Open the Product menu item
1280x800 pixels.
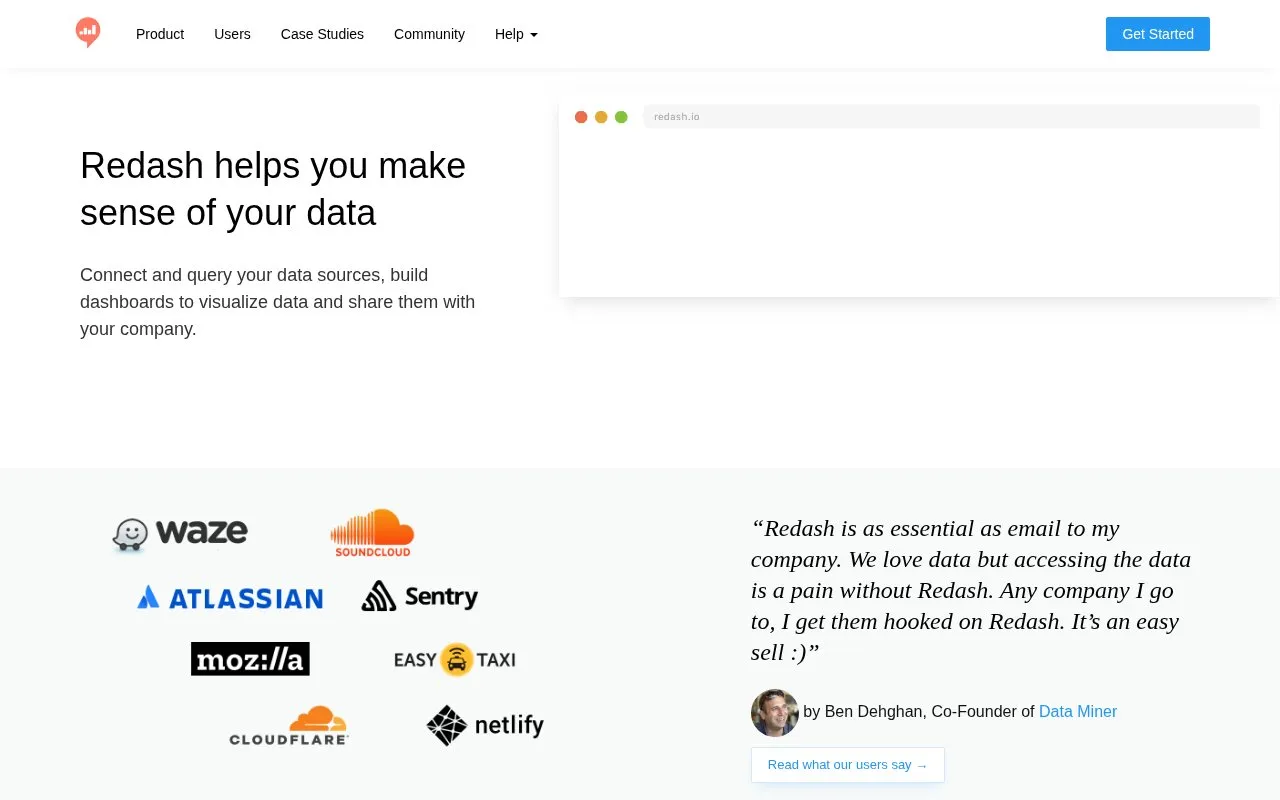(x=160, y=34)
